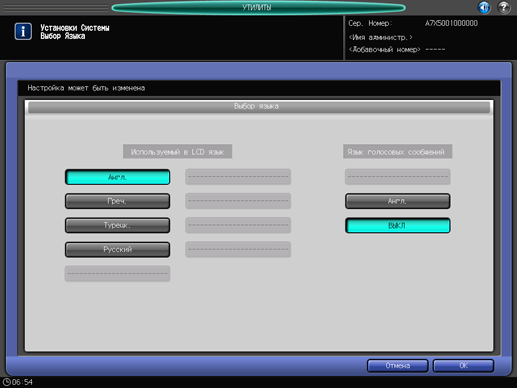Click the Имя администр. field label

(380, 37)
